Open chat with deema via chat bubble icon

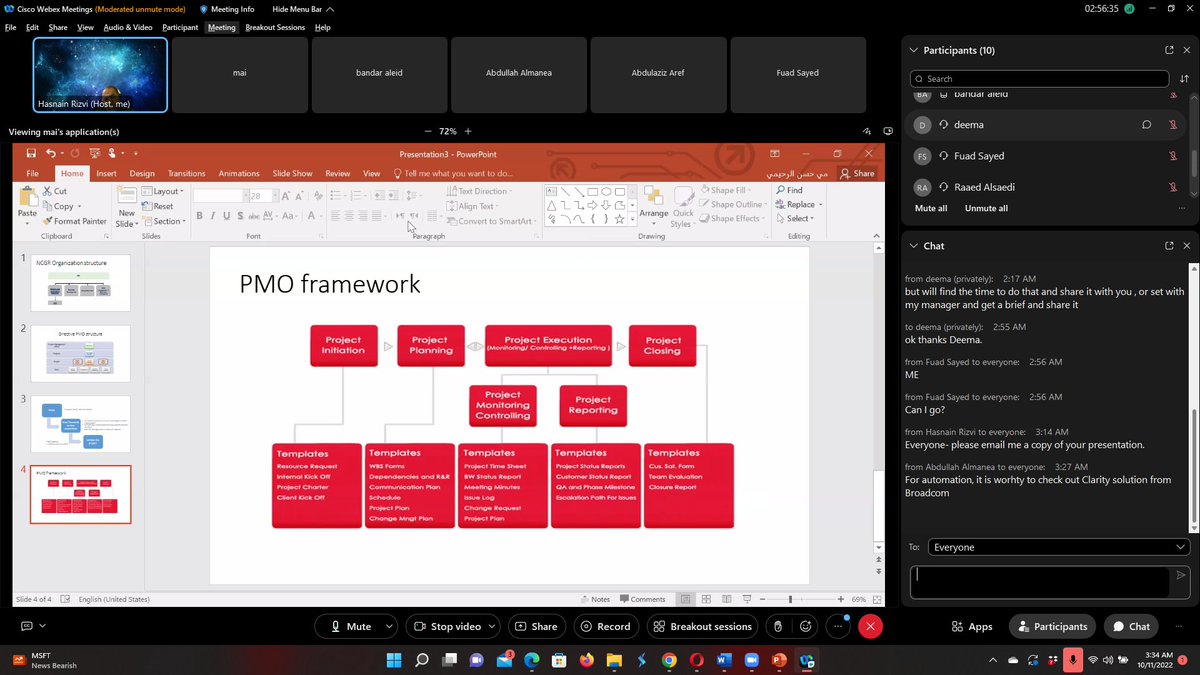1146,125
